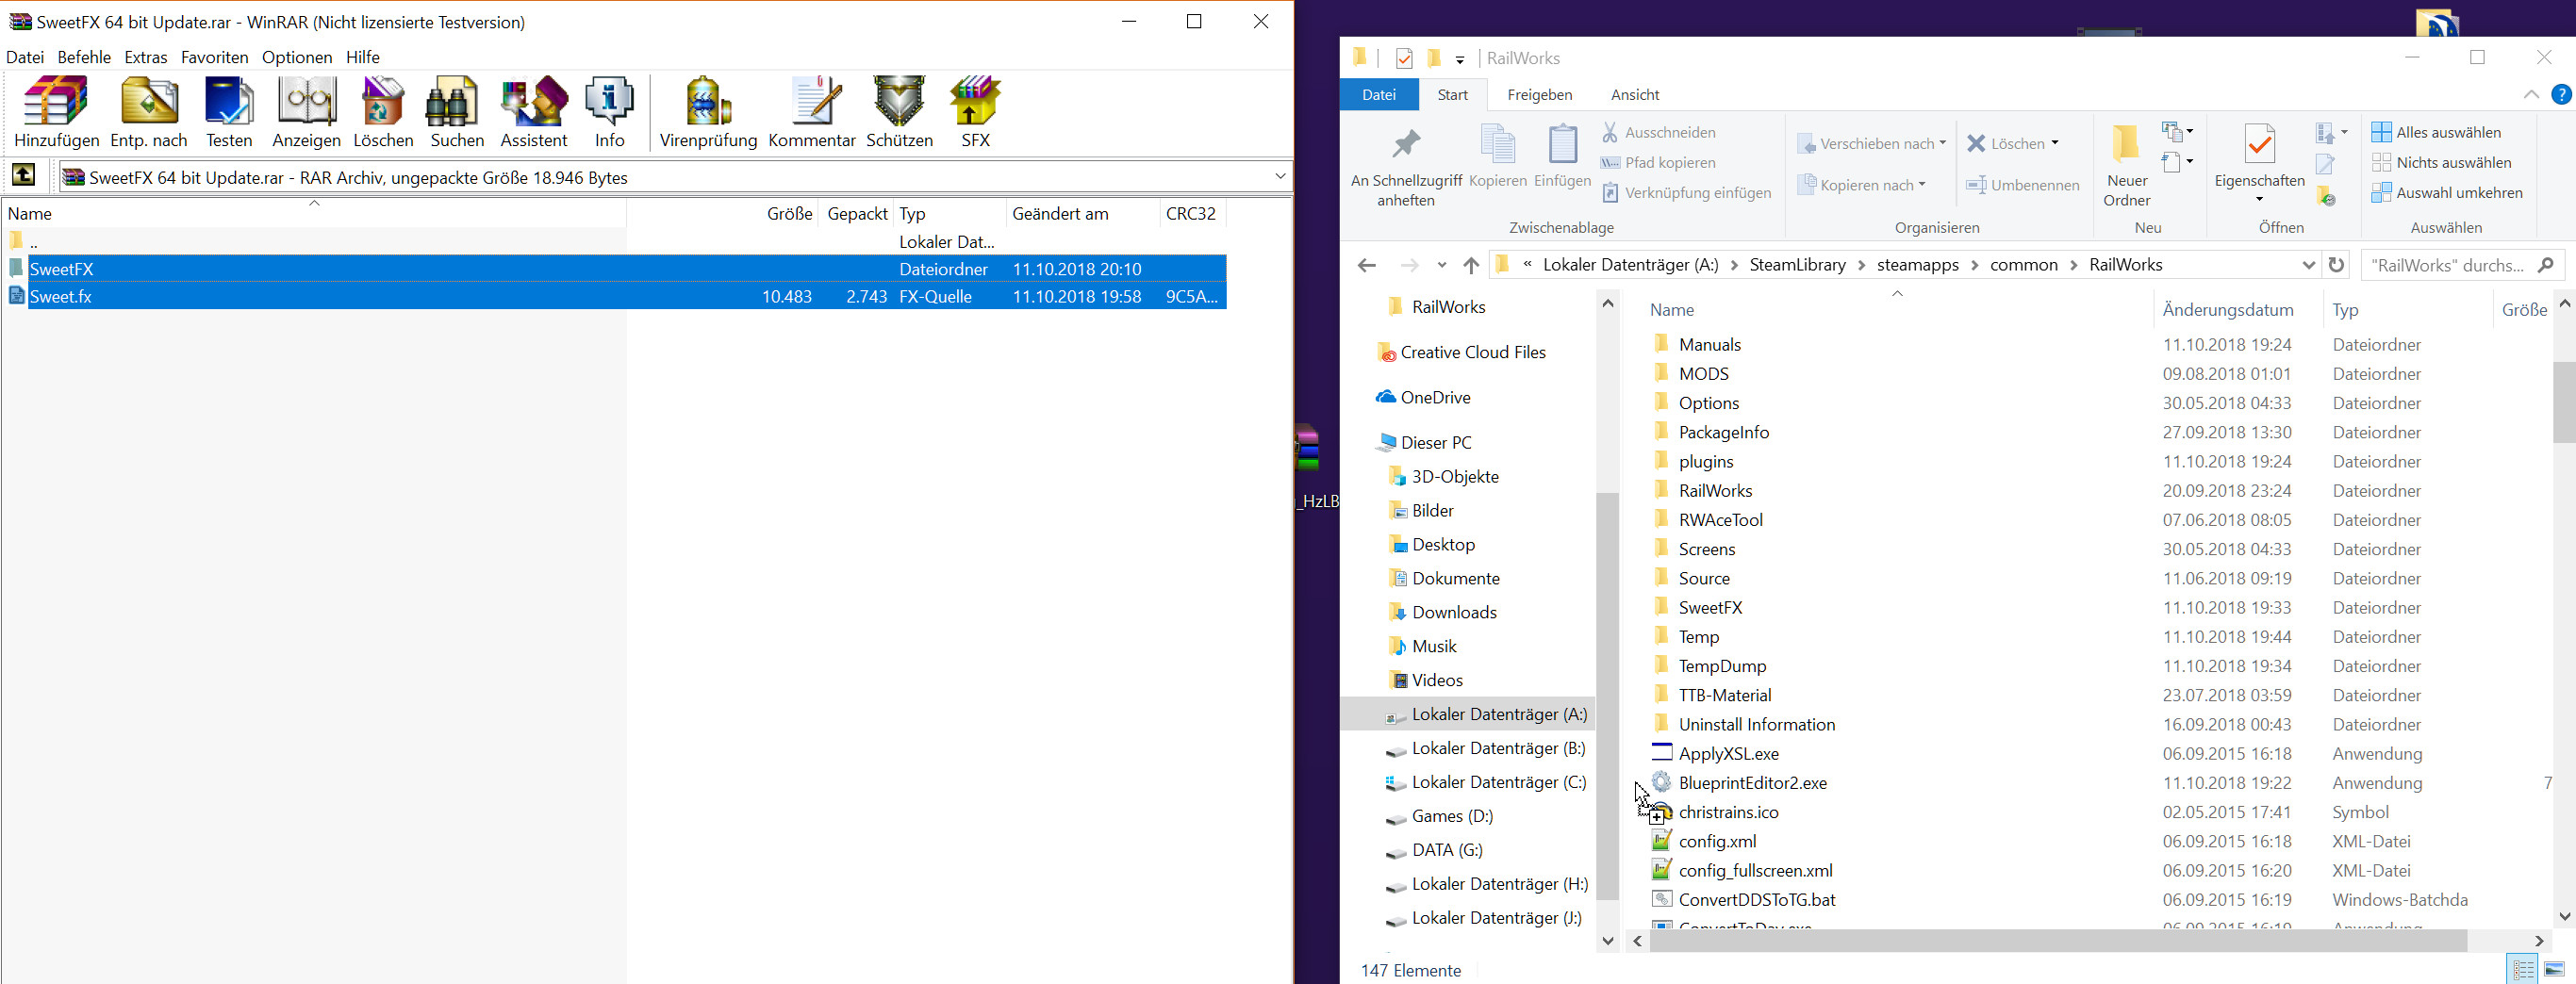Pin folder with An Schnellzugriff anheften
This screenshot has height=984, width=2576.
[x=1406, y=167]
